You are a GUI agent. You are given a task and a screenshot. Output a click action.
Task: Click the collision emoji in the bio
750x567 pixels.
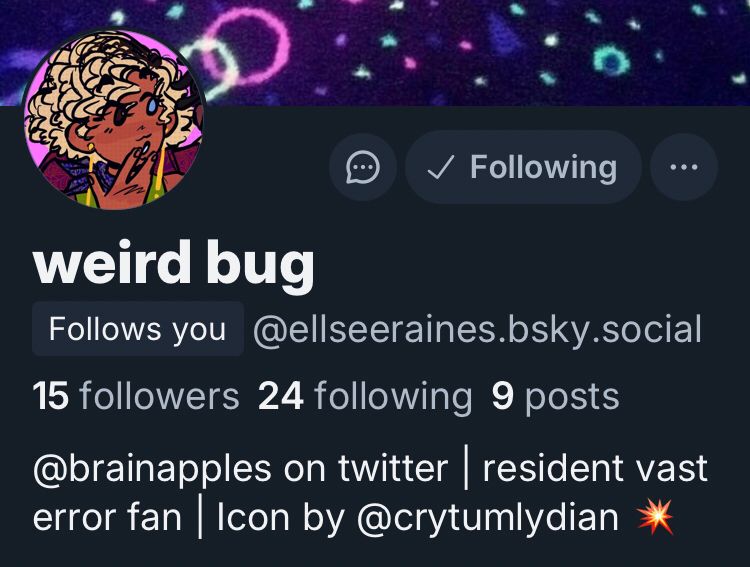point(655,517)
